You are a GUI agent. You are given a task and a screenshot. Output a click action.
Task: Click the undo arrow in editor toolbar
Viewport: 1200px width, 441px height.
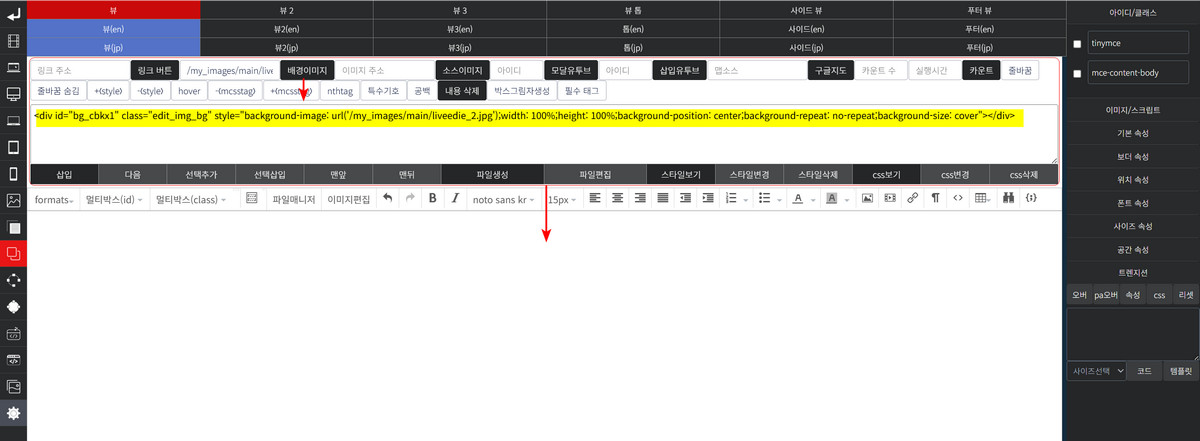(388, 199)
